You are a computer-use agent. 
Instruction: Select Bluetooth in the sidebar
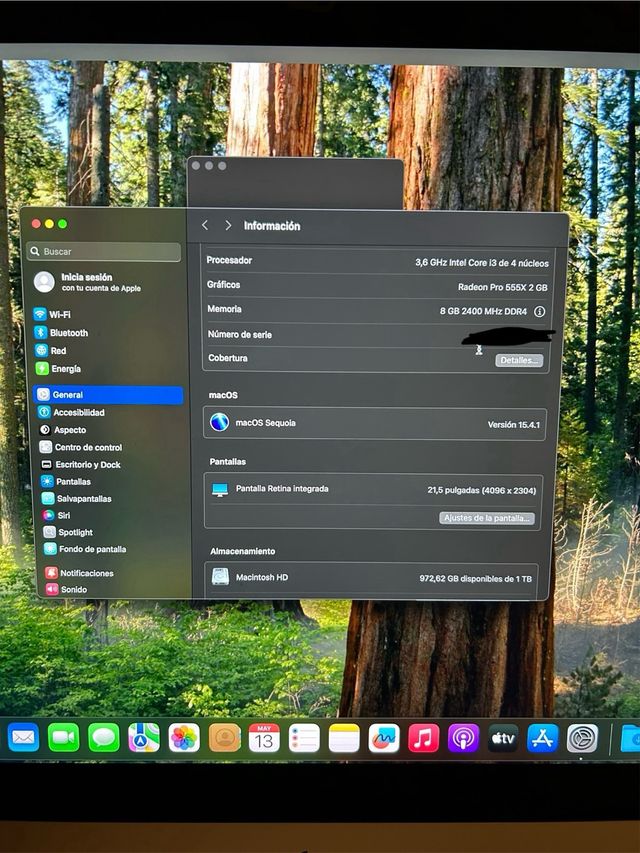tap(107, 332)
